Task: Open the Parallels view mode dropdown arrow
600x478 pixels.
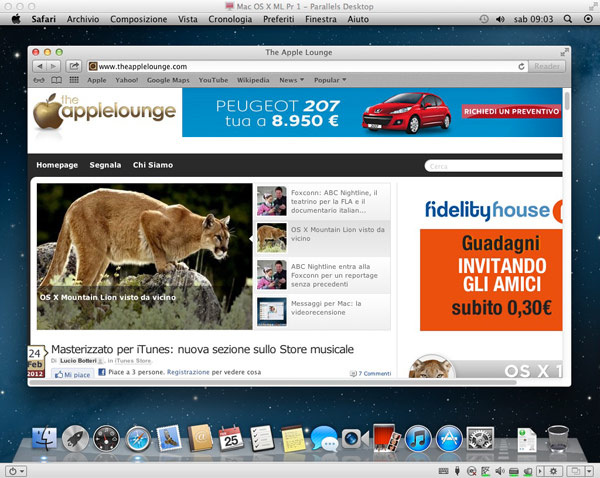Action: coord(589,471)
